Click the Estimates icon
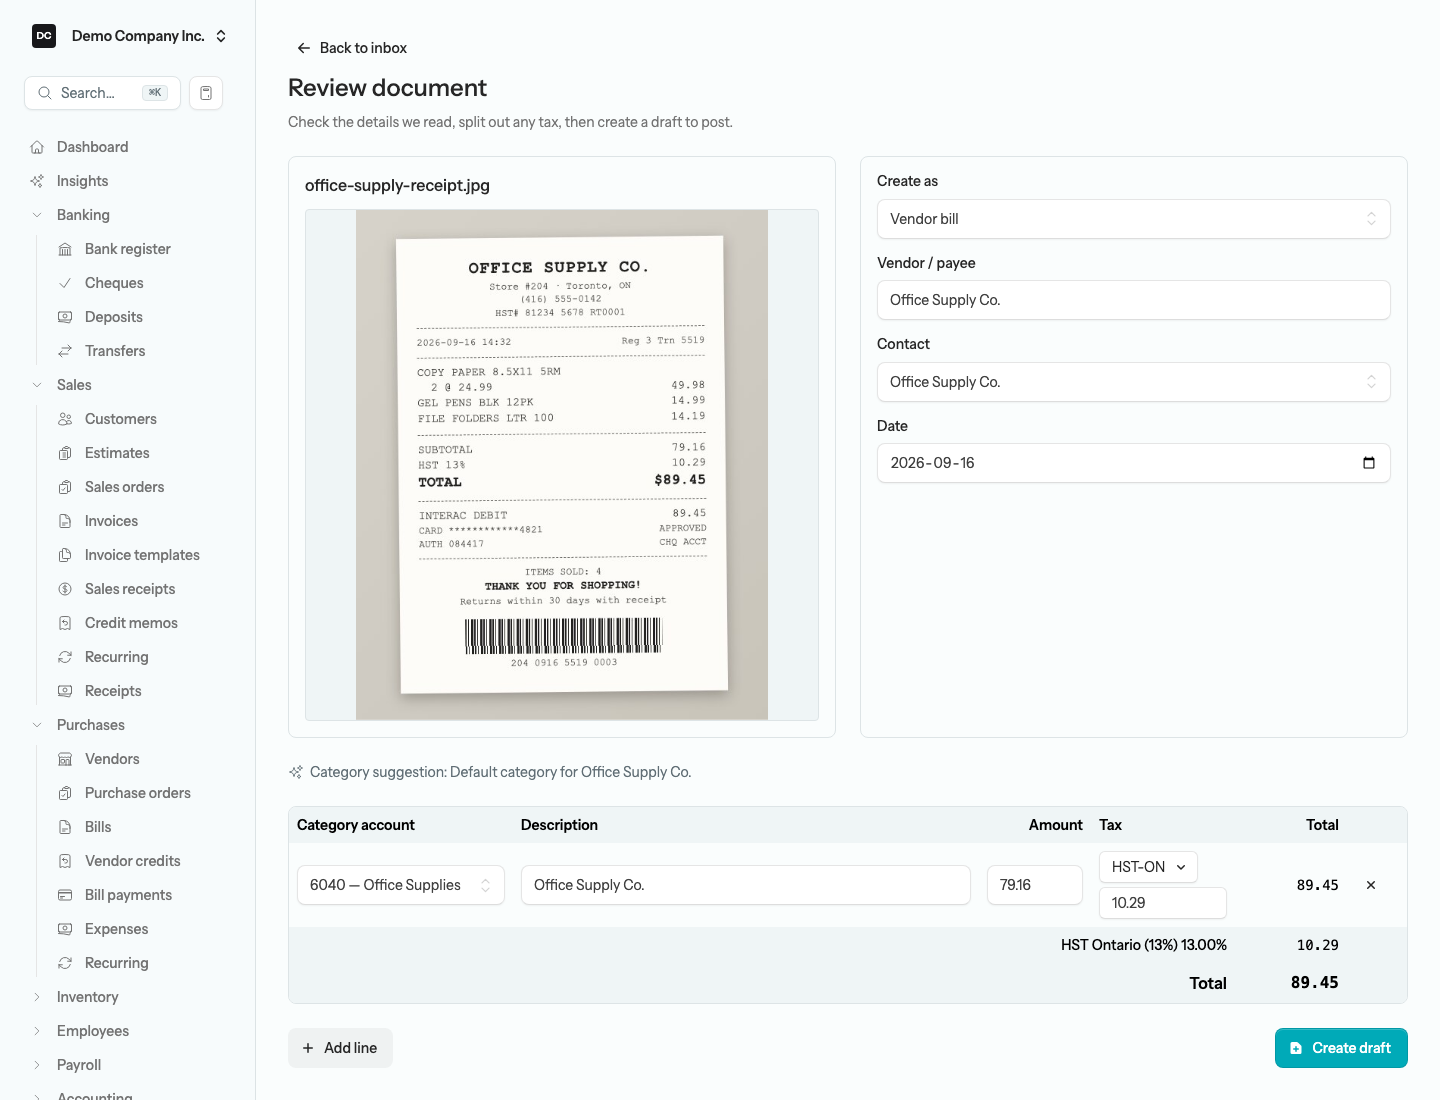 pos(65,453)
